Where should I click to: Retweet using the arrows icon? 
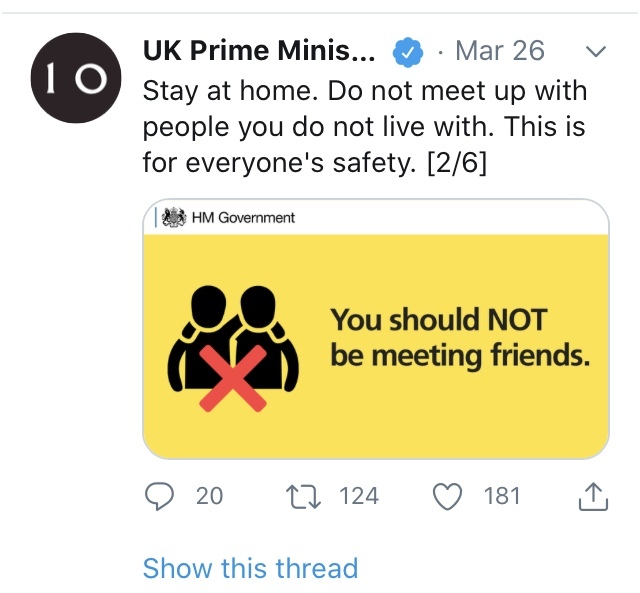point(303,495)
